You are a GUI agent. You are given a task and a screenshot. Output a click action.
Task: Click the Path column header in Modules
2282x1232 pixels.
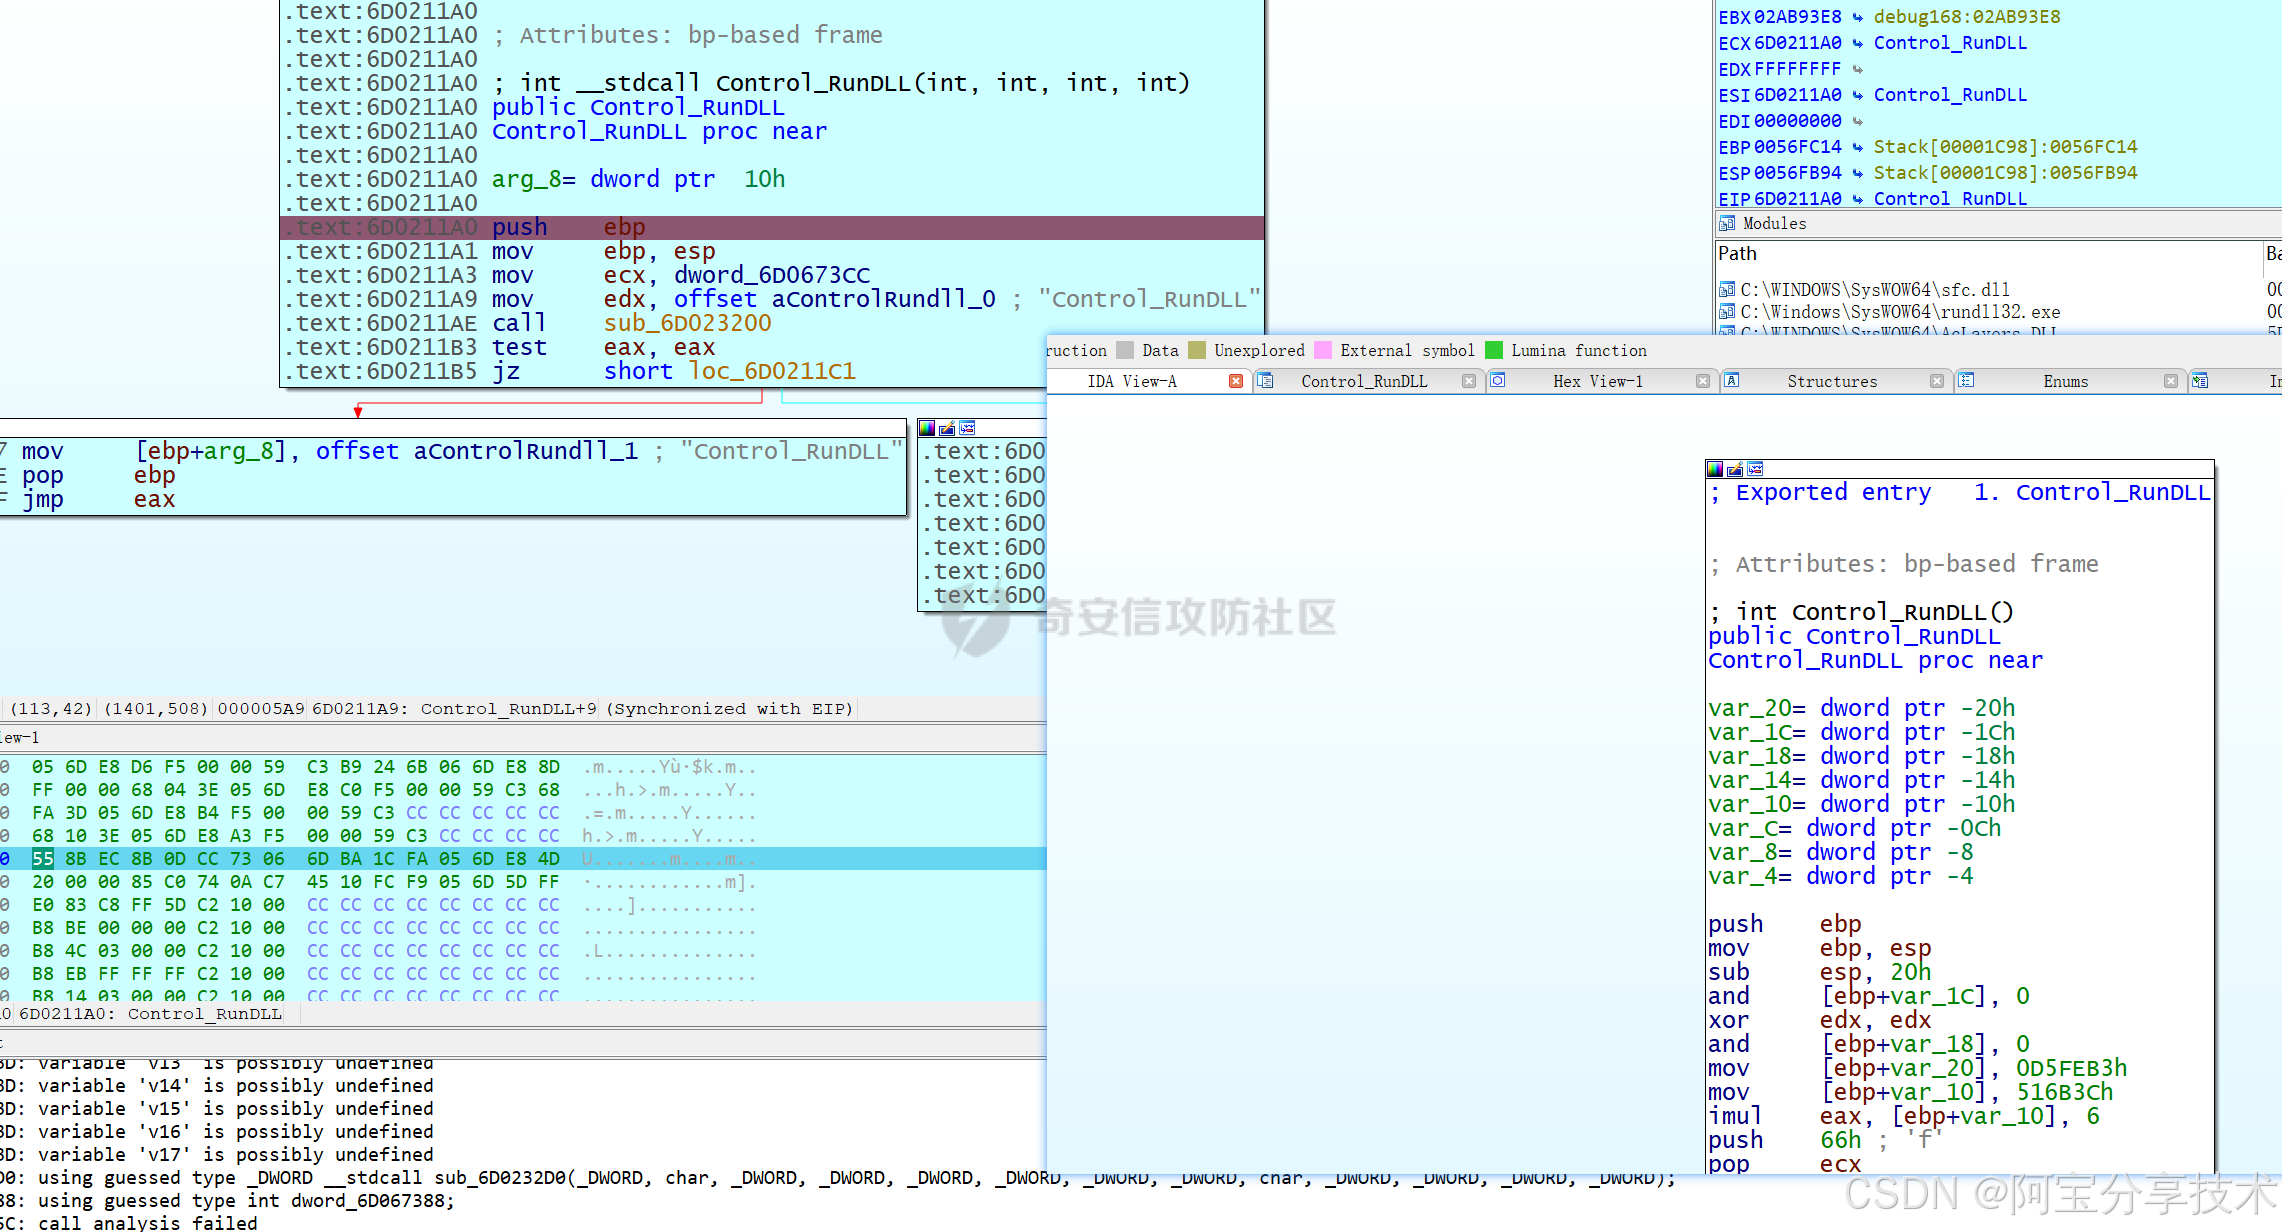(1738, 254)
